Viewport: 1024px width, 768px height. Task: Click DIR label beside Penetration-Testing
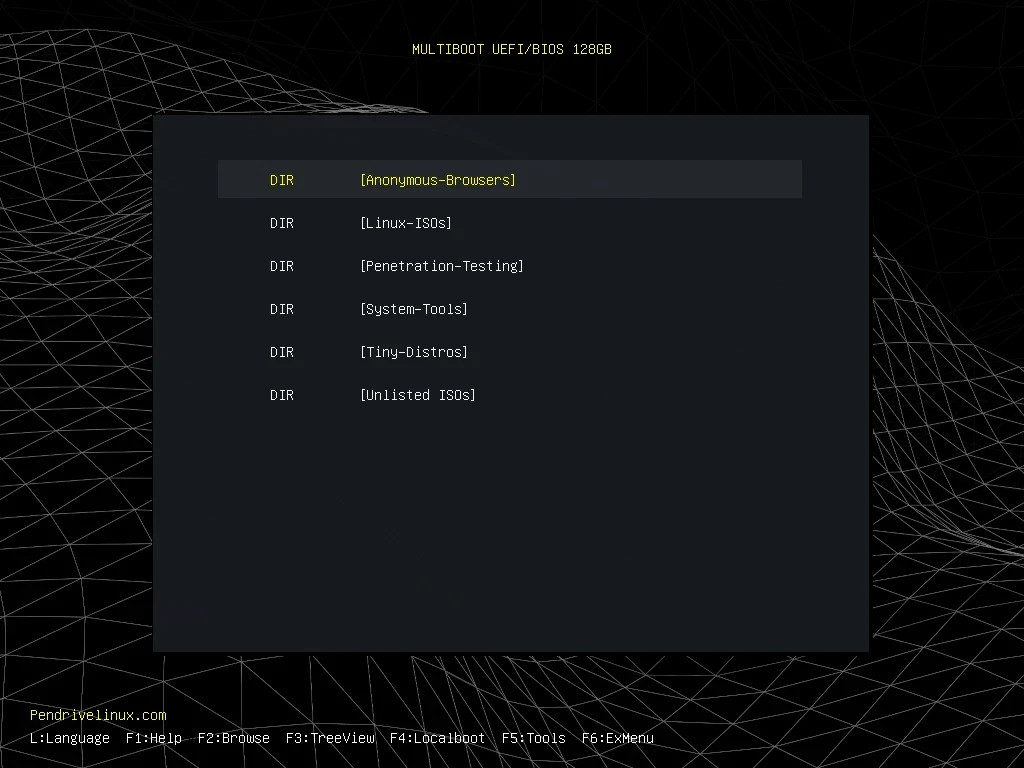281,266
